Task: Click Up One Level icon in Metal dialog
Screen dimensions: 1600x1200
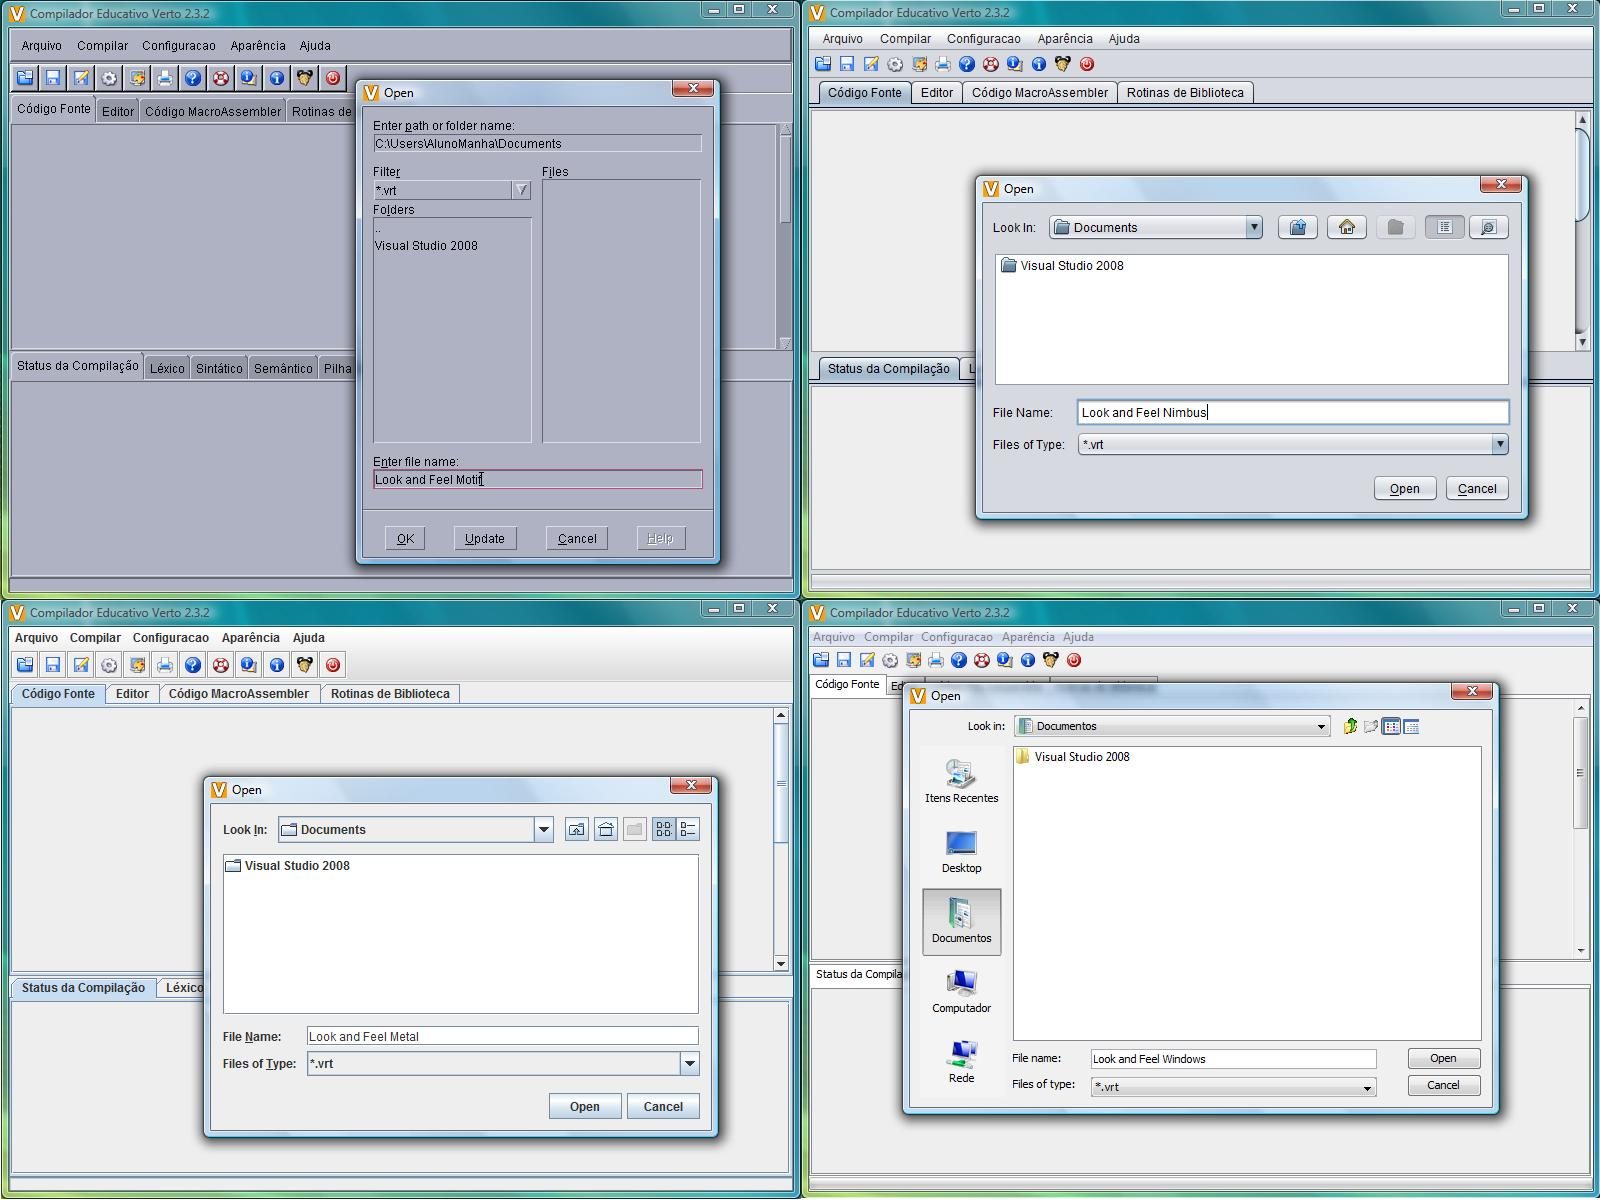Action: [576, 829]
